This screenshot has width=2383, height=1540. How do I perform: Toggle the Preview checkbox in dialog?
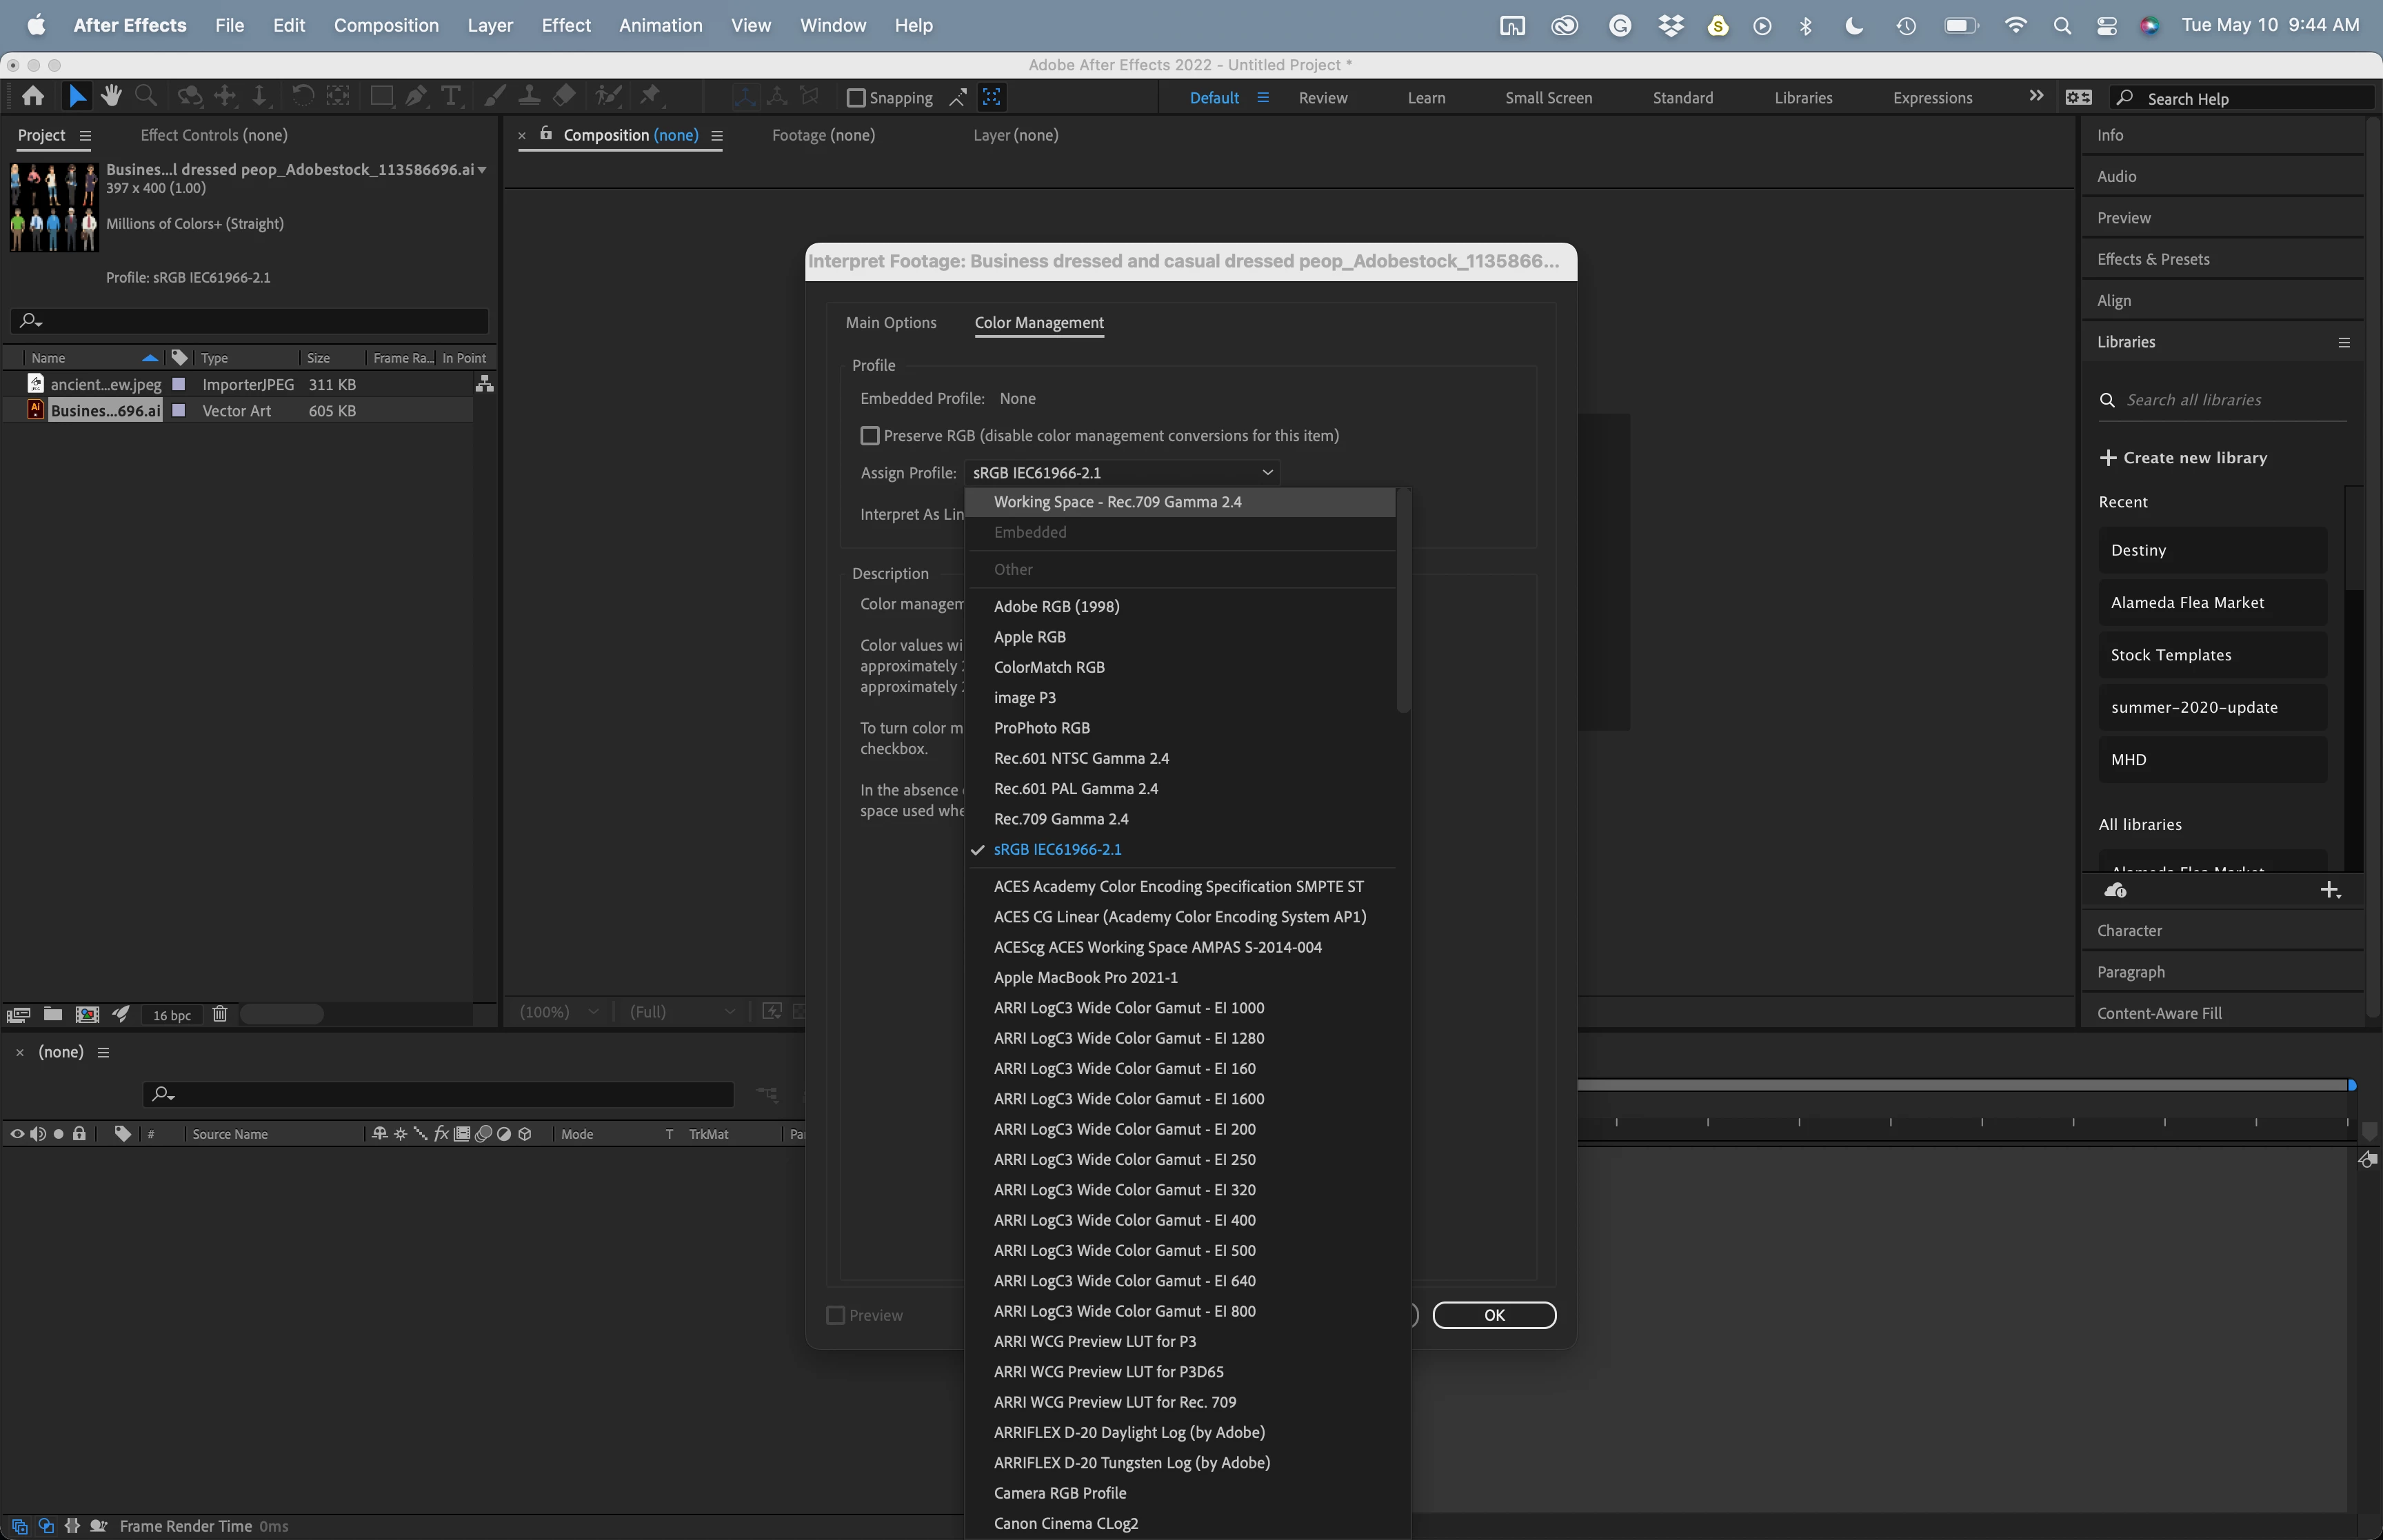coord(836,1315)
